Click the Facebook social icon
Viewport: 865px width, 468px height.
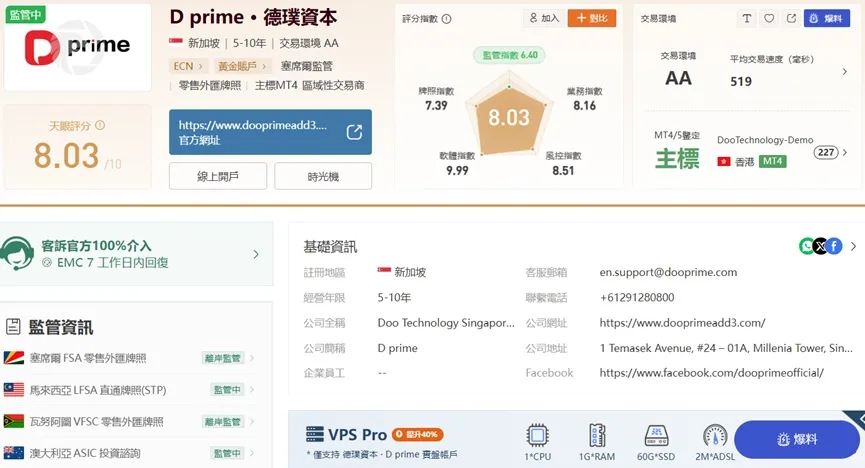tap(834, 246)
